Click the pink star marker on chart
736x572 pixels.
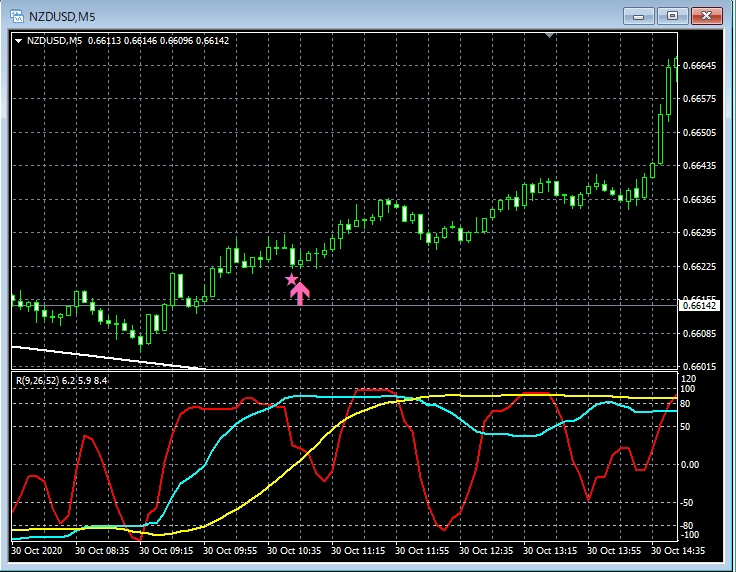291,280
